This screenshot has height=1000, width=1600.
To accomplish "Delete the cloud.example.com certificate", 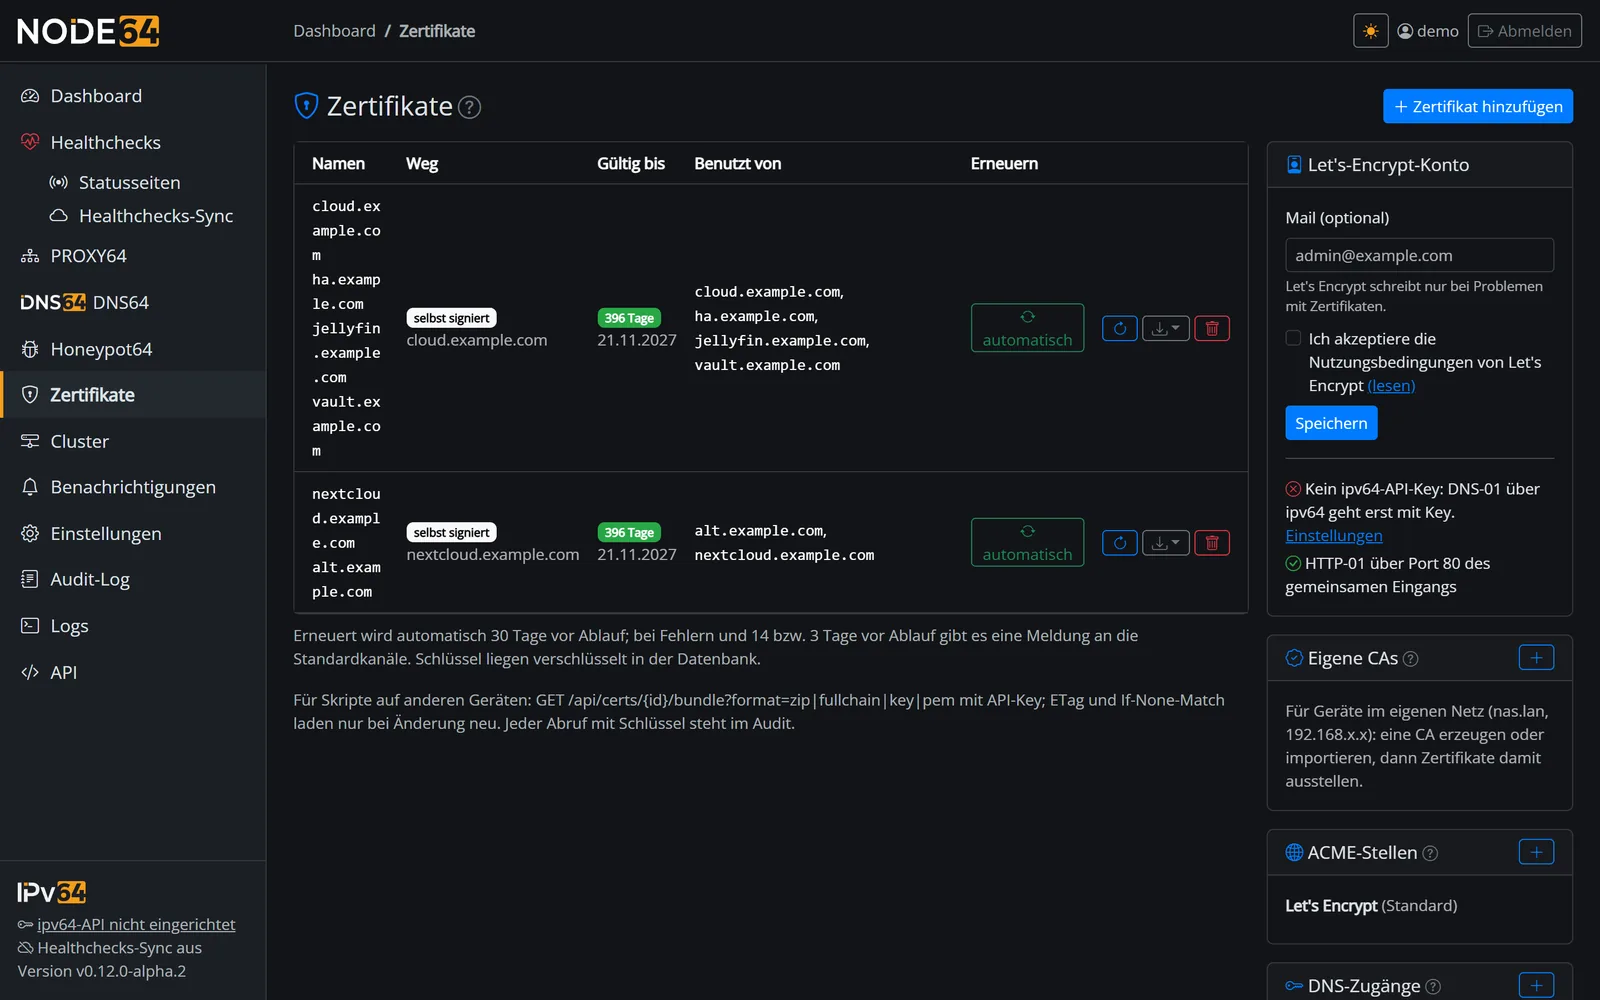I will (x=1211, y=328).
